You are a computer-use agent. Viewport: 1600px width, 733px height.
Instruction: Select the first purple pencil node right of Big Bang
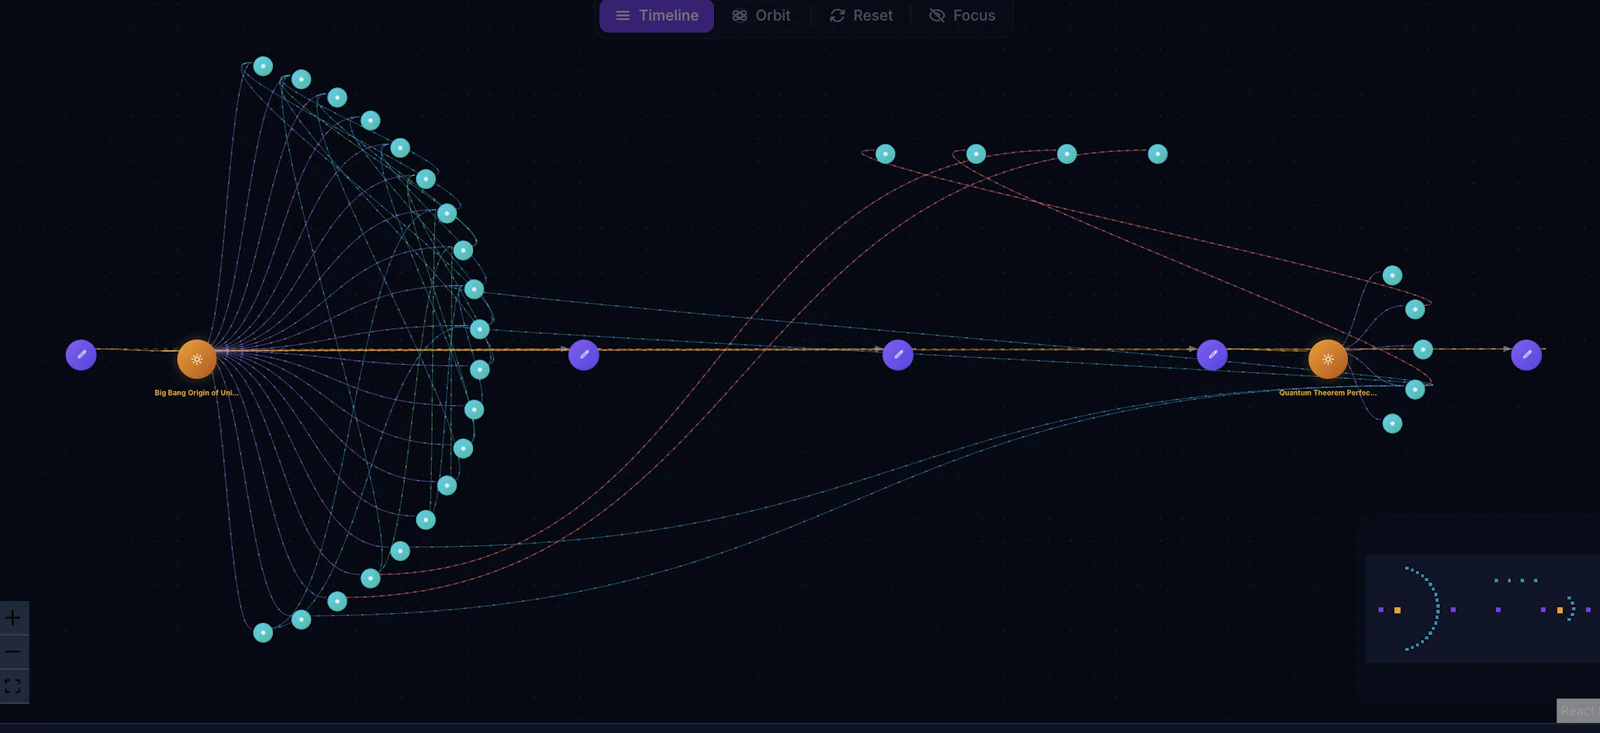(584, 355)
